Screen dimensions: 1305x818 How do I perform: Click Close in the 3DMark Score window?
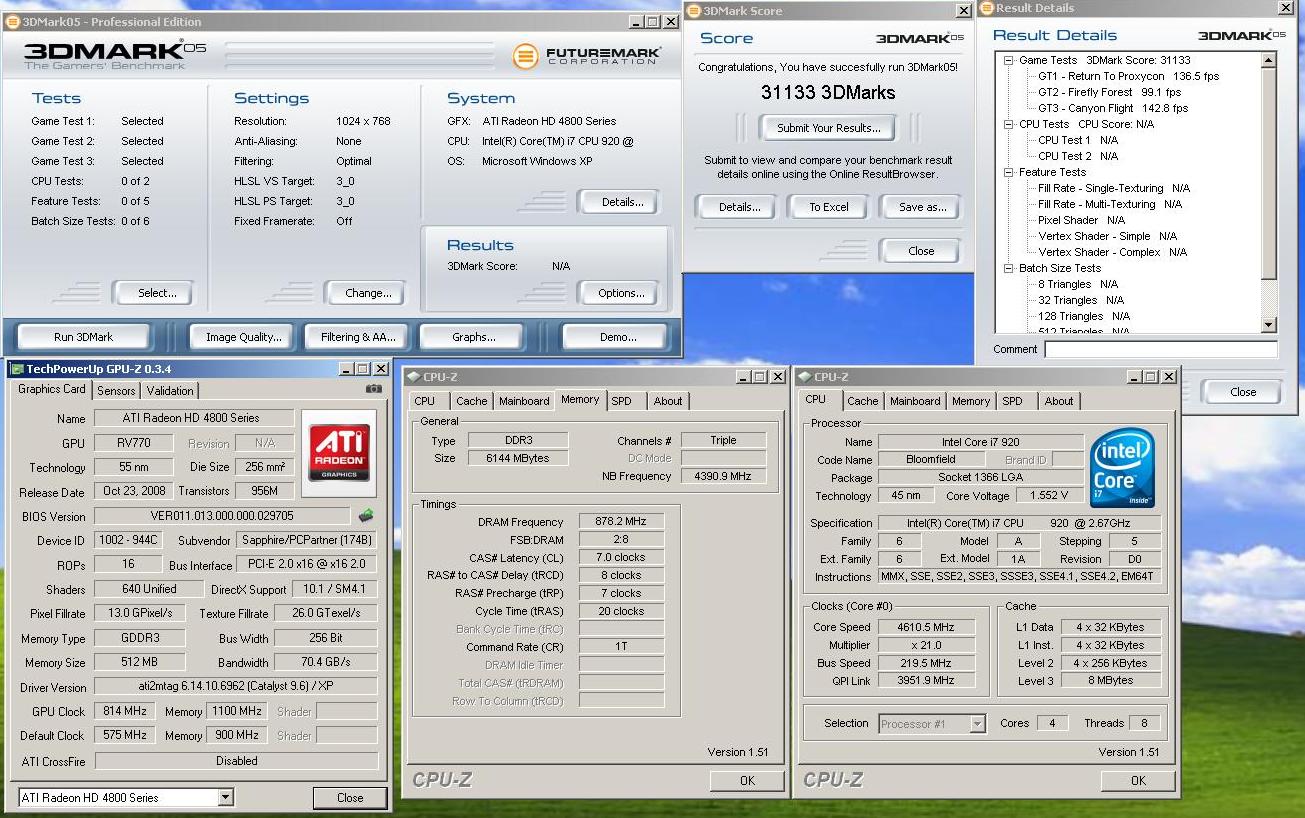tap(921, 251)
